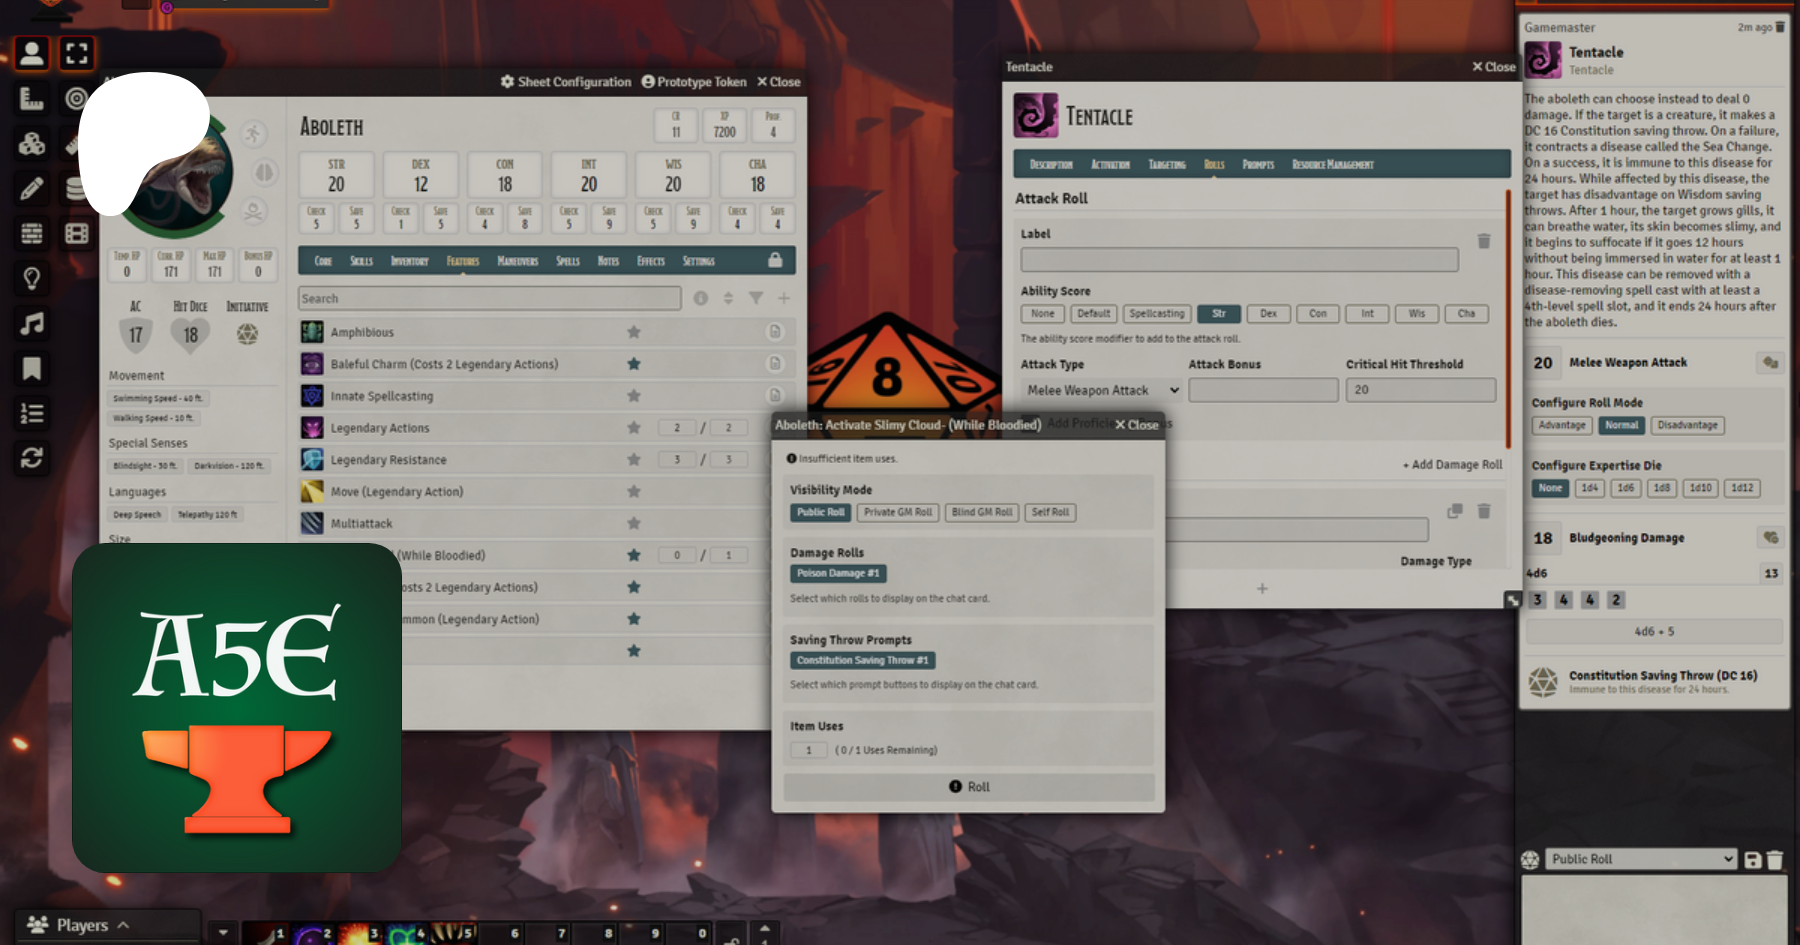Click Add Damage Roll link
This screenshot has height=945, width=1800.
tap(1452, 465)
